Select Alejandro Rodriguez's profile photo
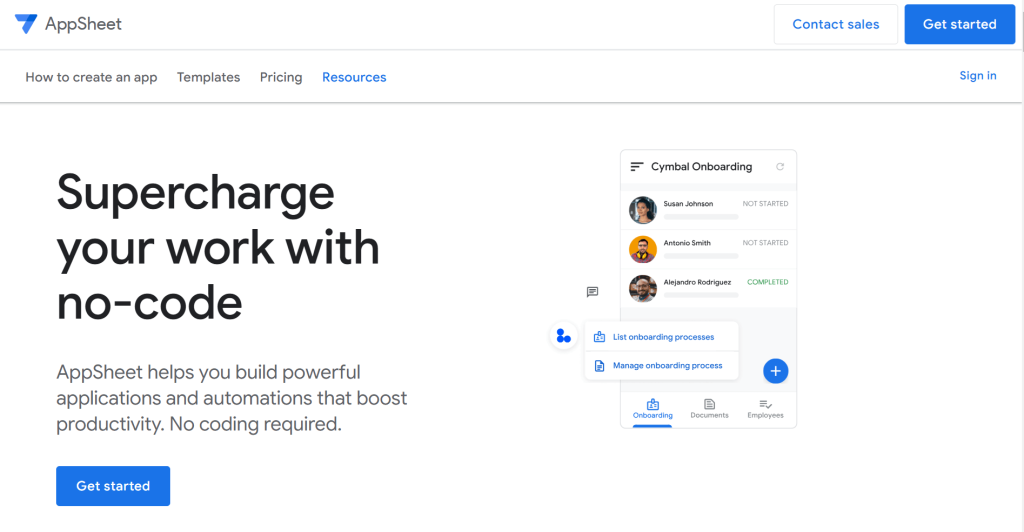The width and height of the screenshot is (1024, 532). [643, 289]
